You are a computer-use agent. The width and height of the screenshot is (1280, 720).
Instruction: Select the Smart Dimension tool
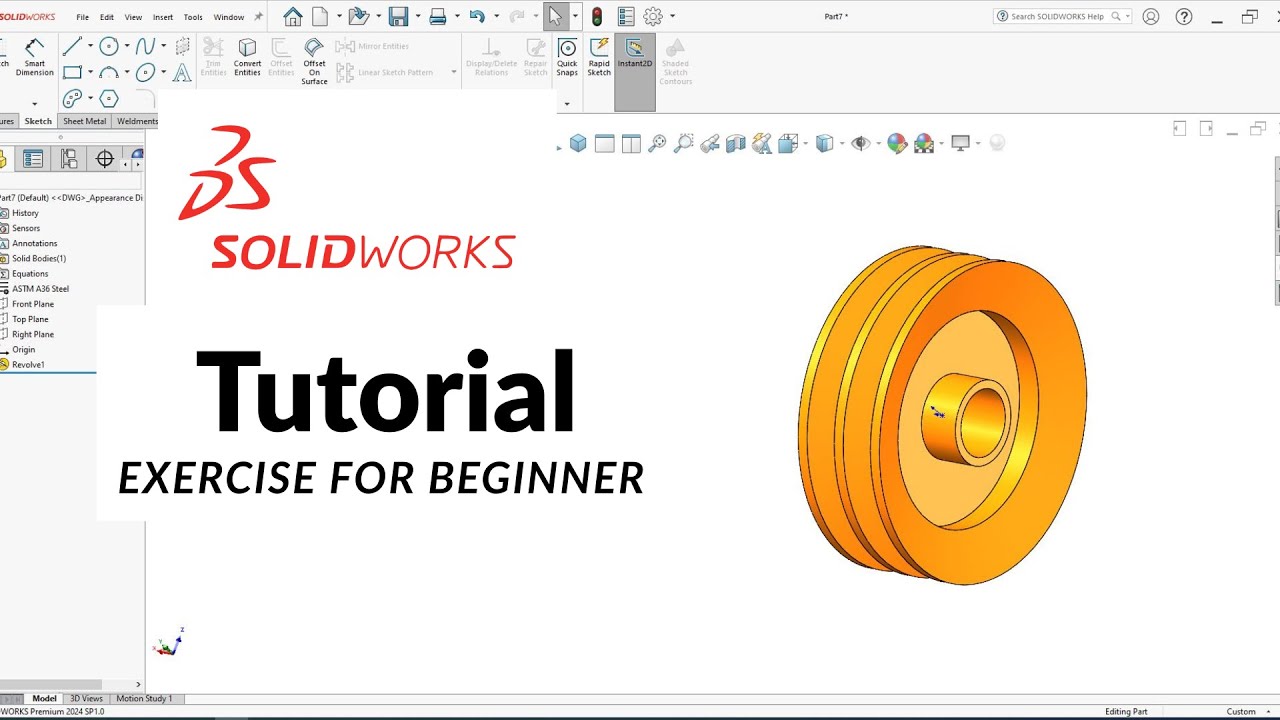(34, 58)
